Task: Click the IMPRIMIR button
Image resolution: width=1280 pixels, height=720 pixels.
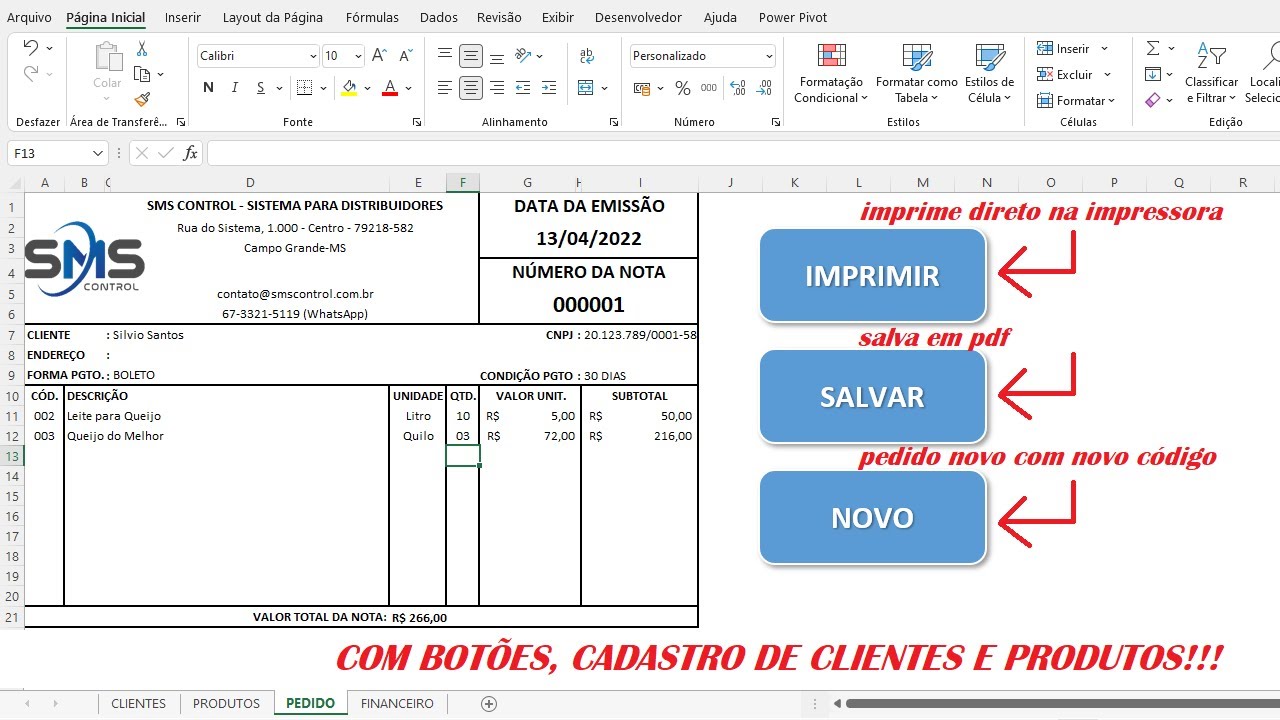Action: point(872,276)
